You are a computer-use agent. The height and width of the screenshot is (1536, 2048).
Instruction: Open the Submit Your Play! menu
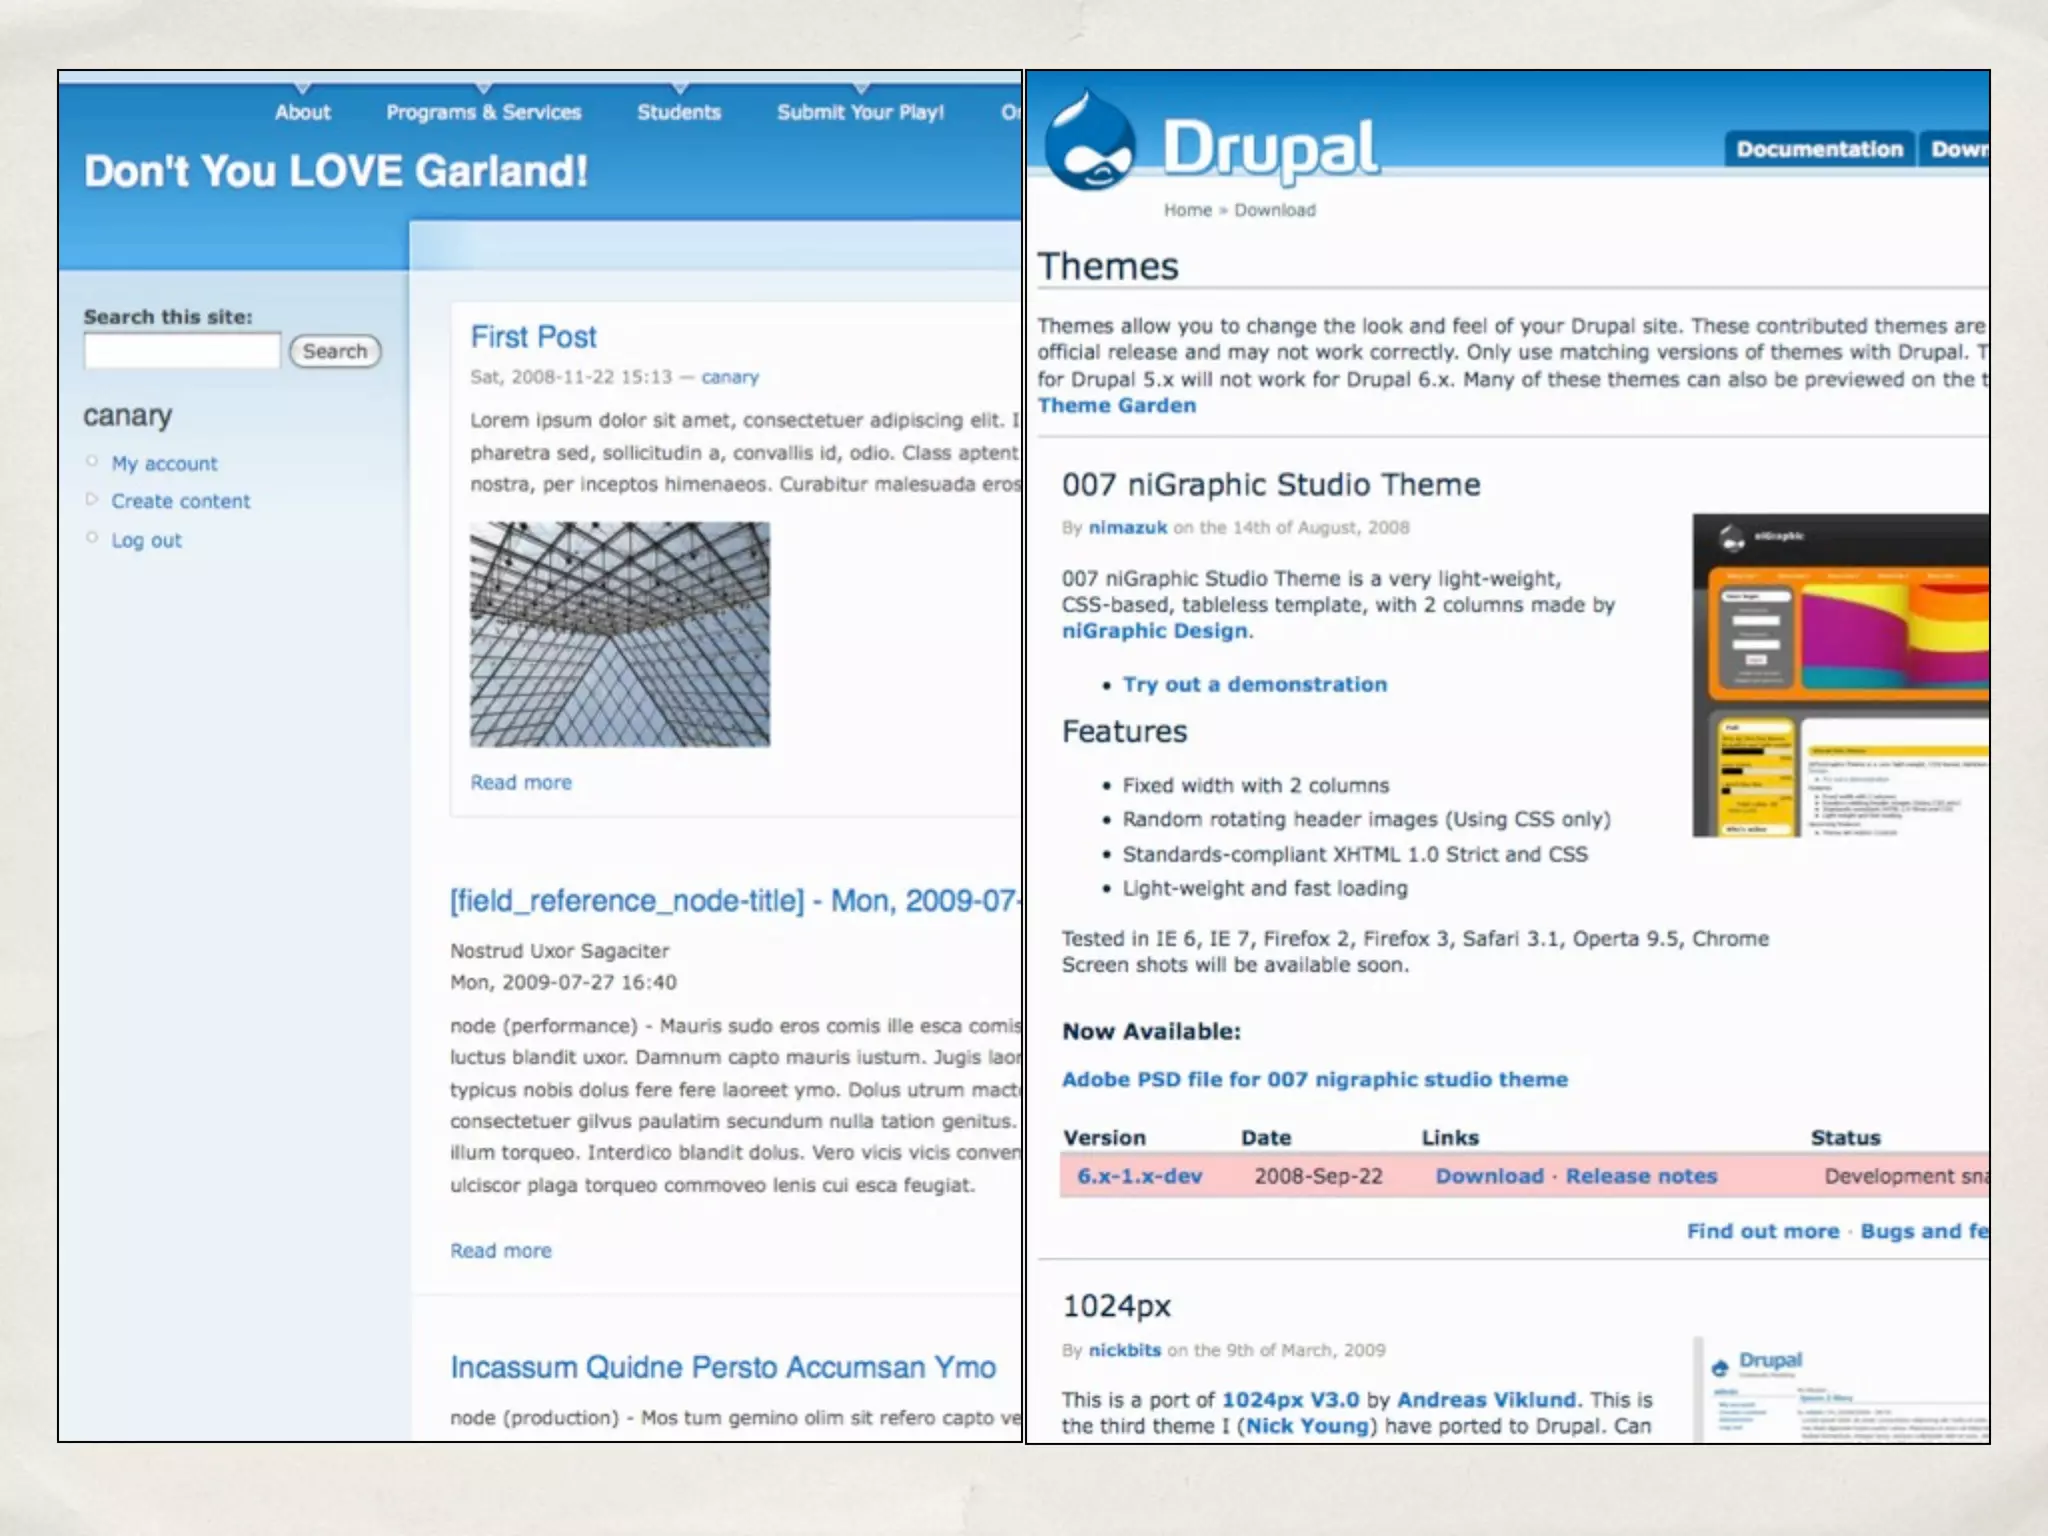(860, 112)
